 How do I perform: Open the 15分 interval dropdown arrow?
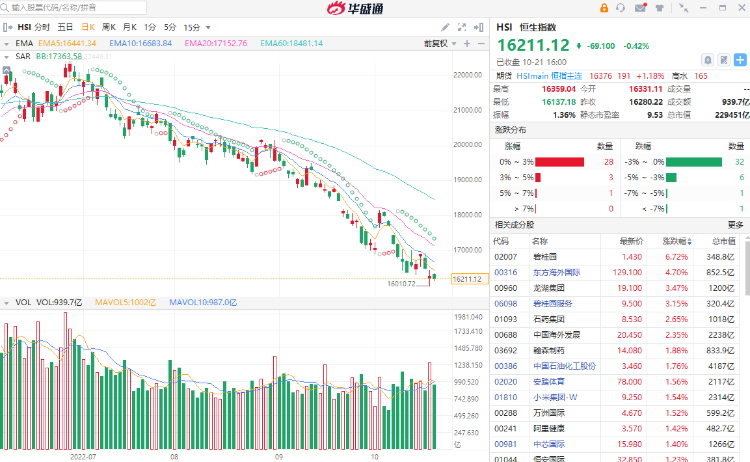click(208, 28)
